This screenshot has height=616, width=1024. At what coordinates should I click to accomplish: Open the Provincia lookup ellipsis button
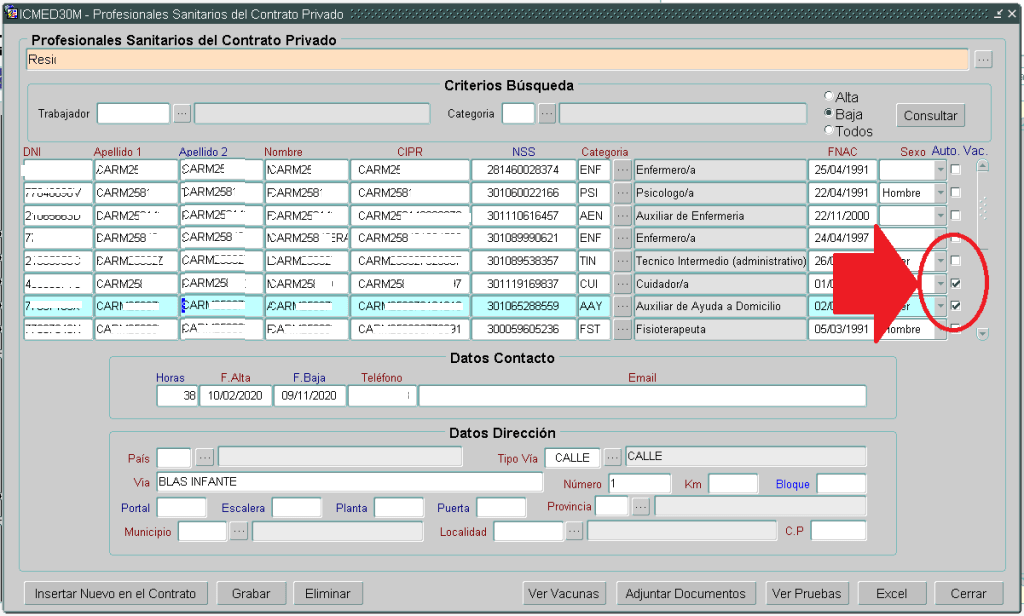point(641,507)
